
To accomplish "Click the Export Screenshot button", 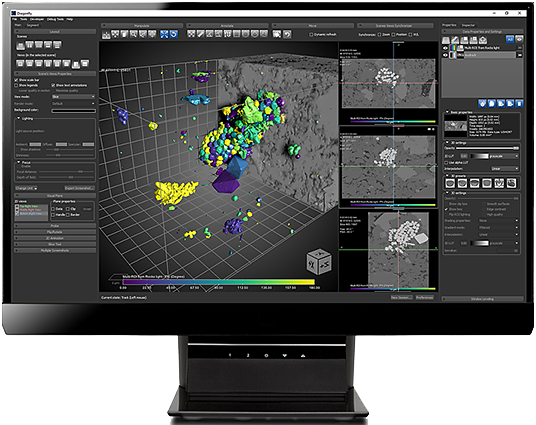I will pos(79,188).
